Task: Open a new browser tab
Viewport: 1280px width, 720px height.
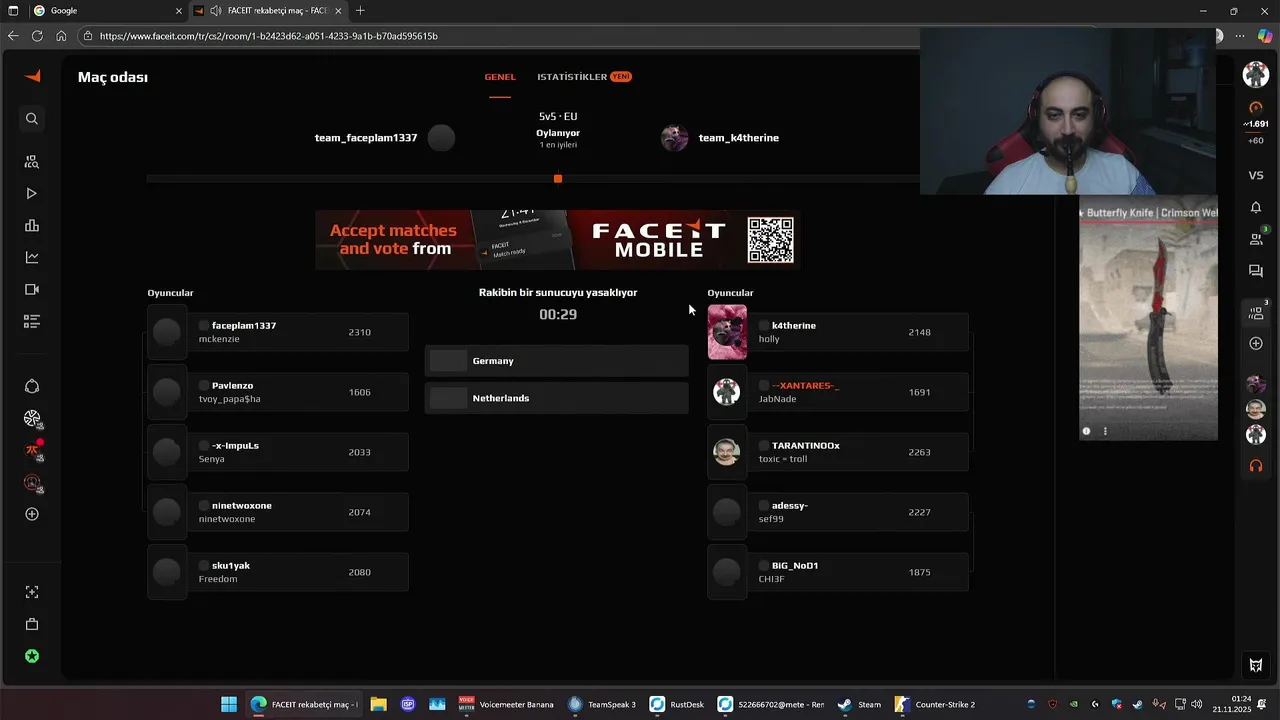Action: click(360, 11)
